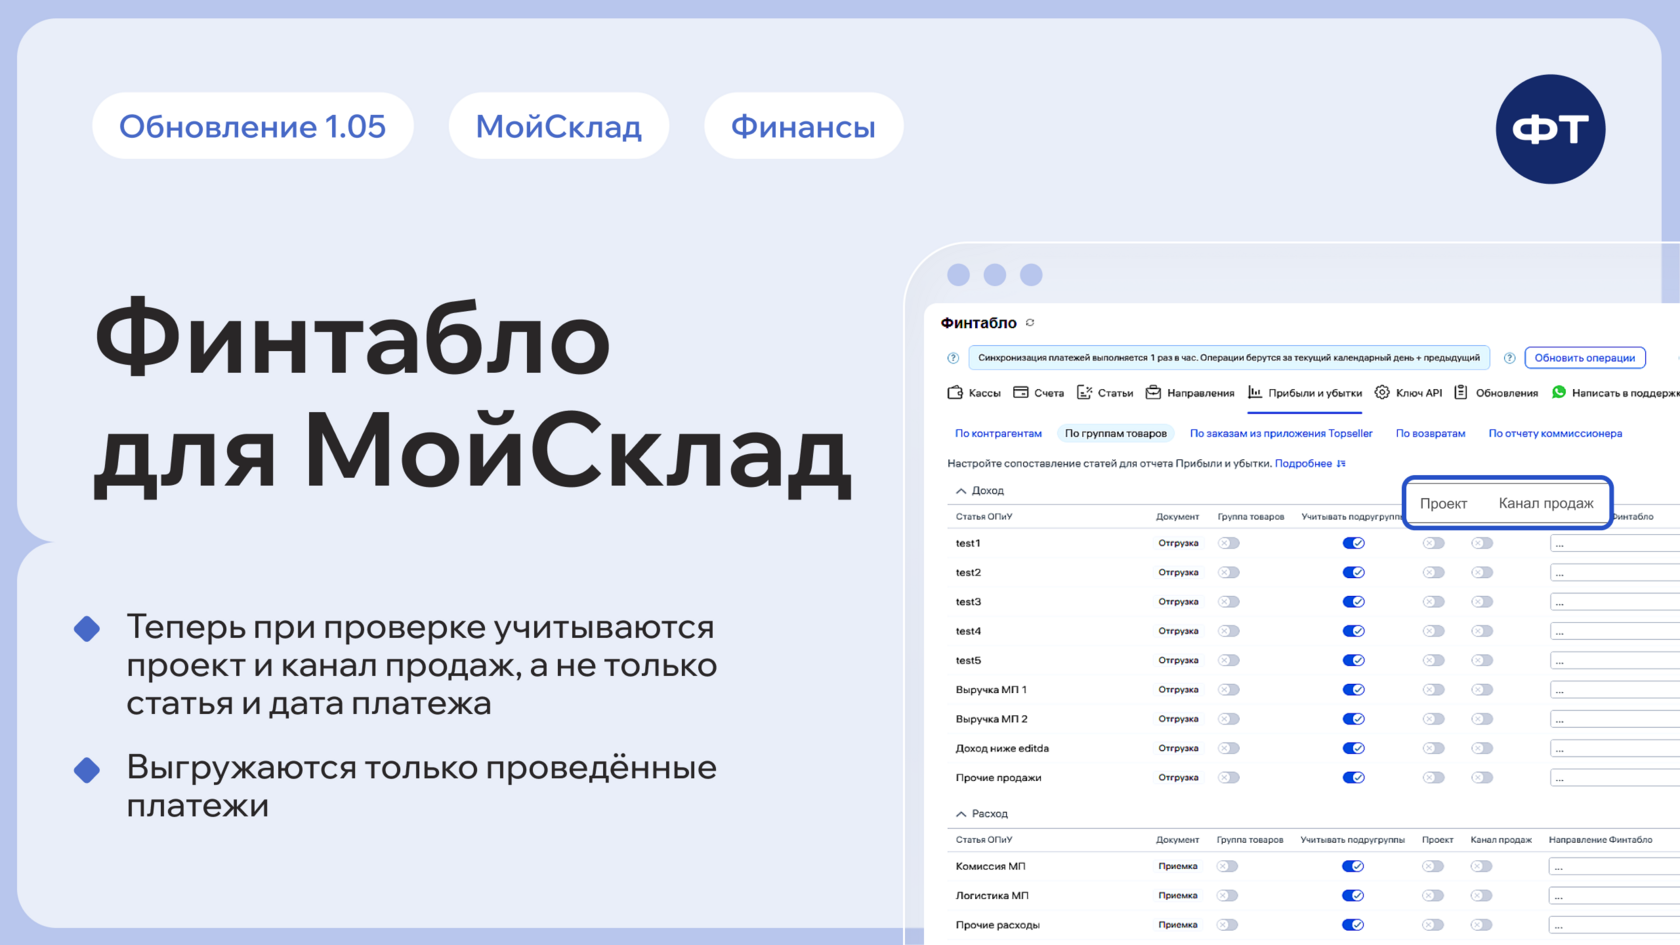Select the По группам товаров sub-tab

(x=1116, y=434)
